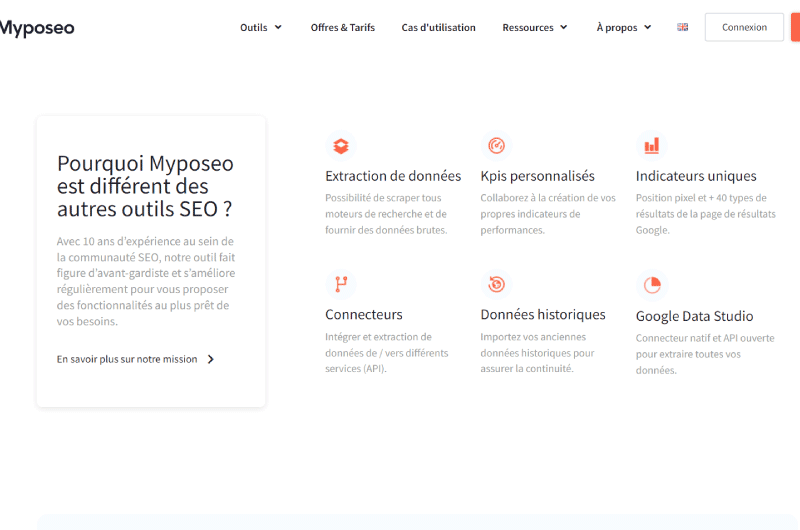Click the Connexion button
800x530 pixels.
click(x=744, y=27)
